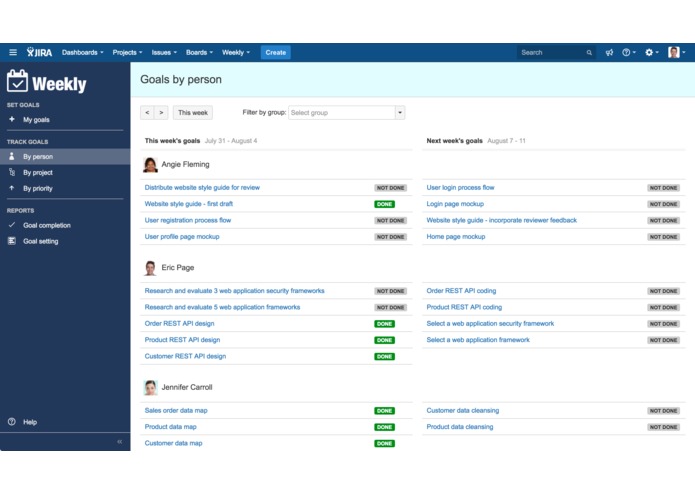The image size is (695, 494).
Task: Open Website style guide - first draft
Action: point(188,204)
